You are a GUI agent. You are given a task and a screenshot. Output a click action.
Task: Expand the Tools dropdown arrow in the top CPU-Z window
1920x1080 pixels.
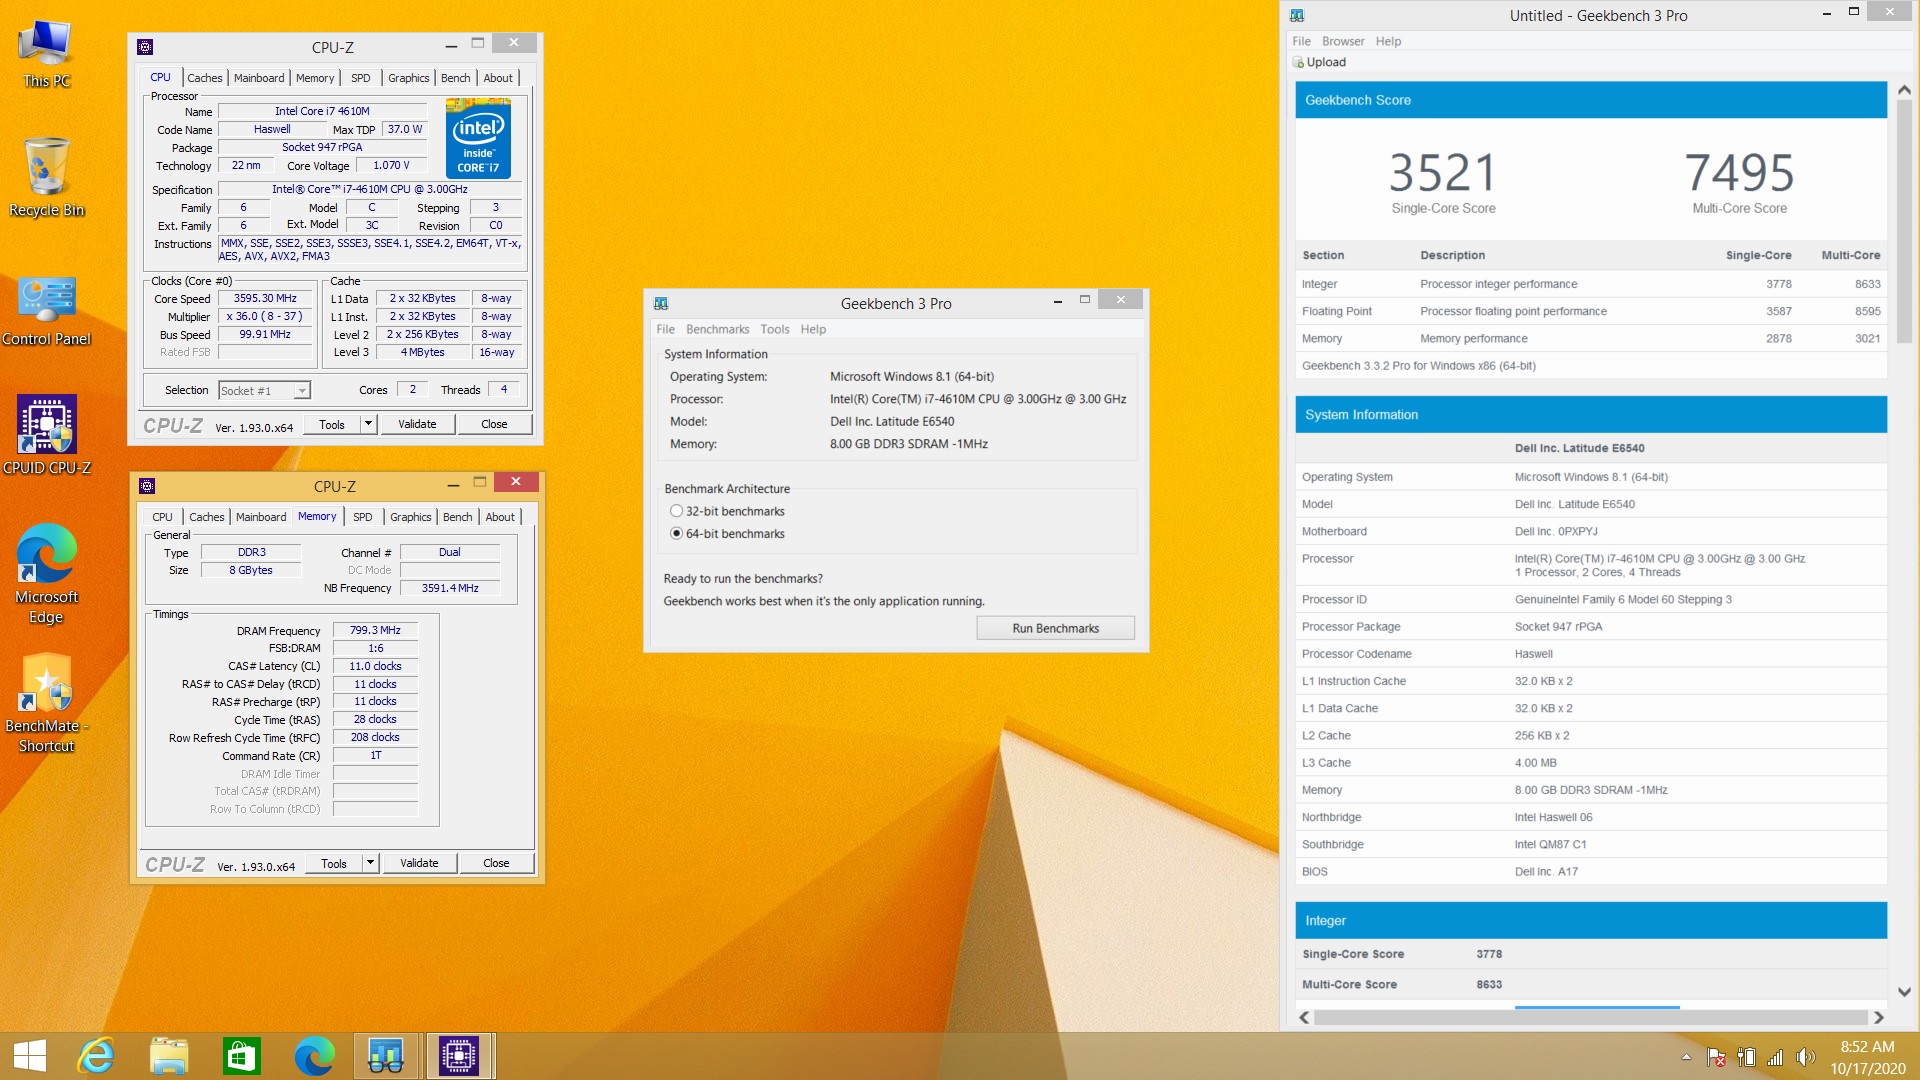pyautogui.click(x=368, y=424)
